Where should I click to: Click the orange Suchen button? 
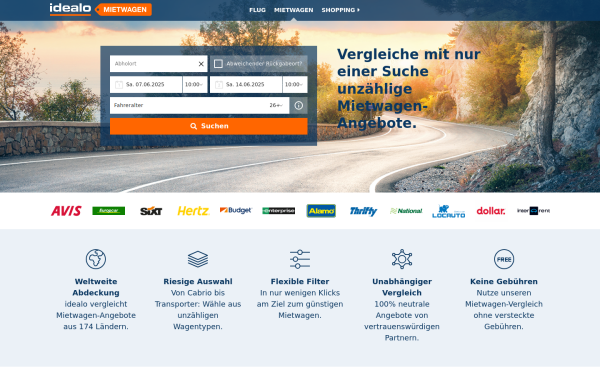pyautogui.click(x=209, y=126)
